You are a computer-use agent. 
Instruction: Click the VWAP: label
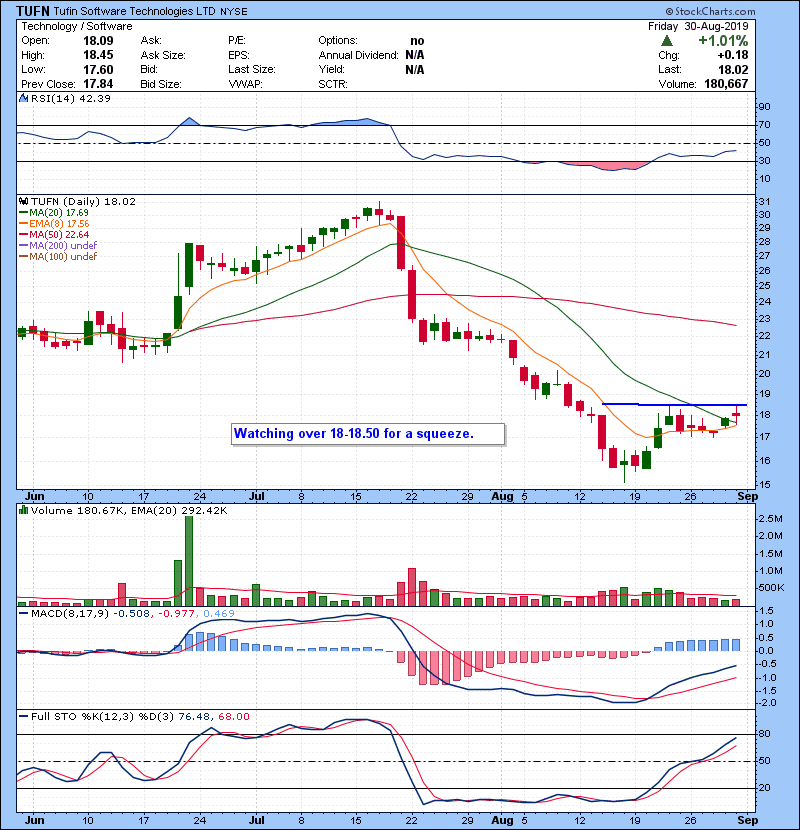click(x=245, y=84)
